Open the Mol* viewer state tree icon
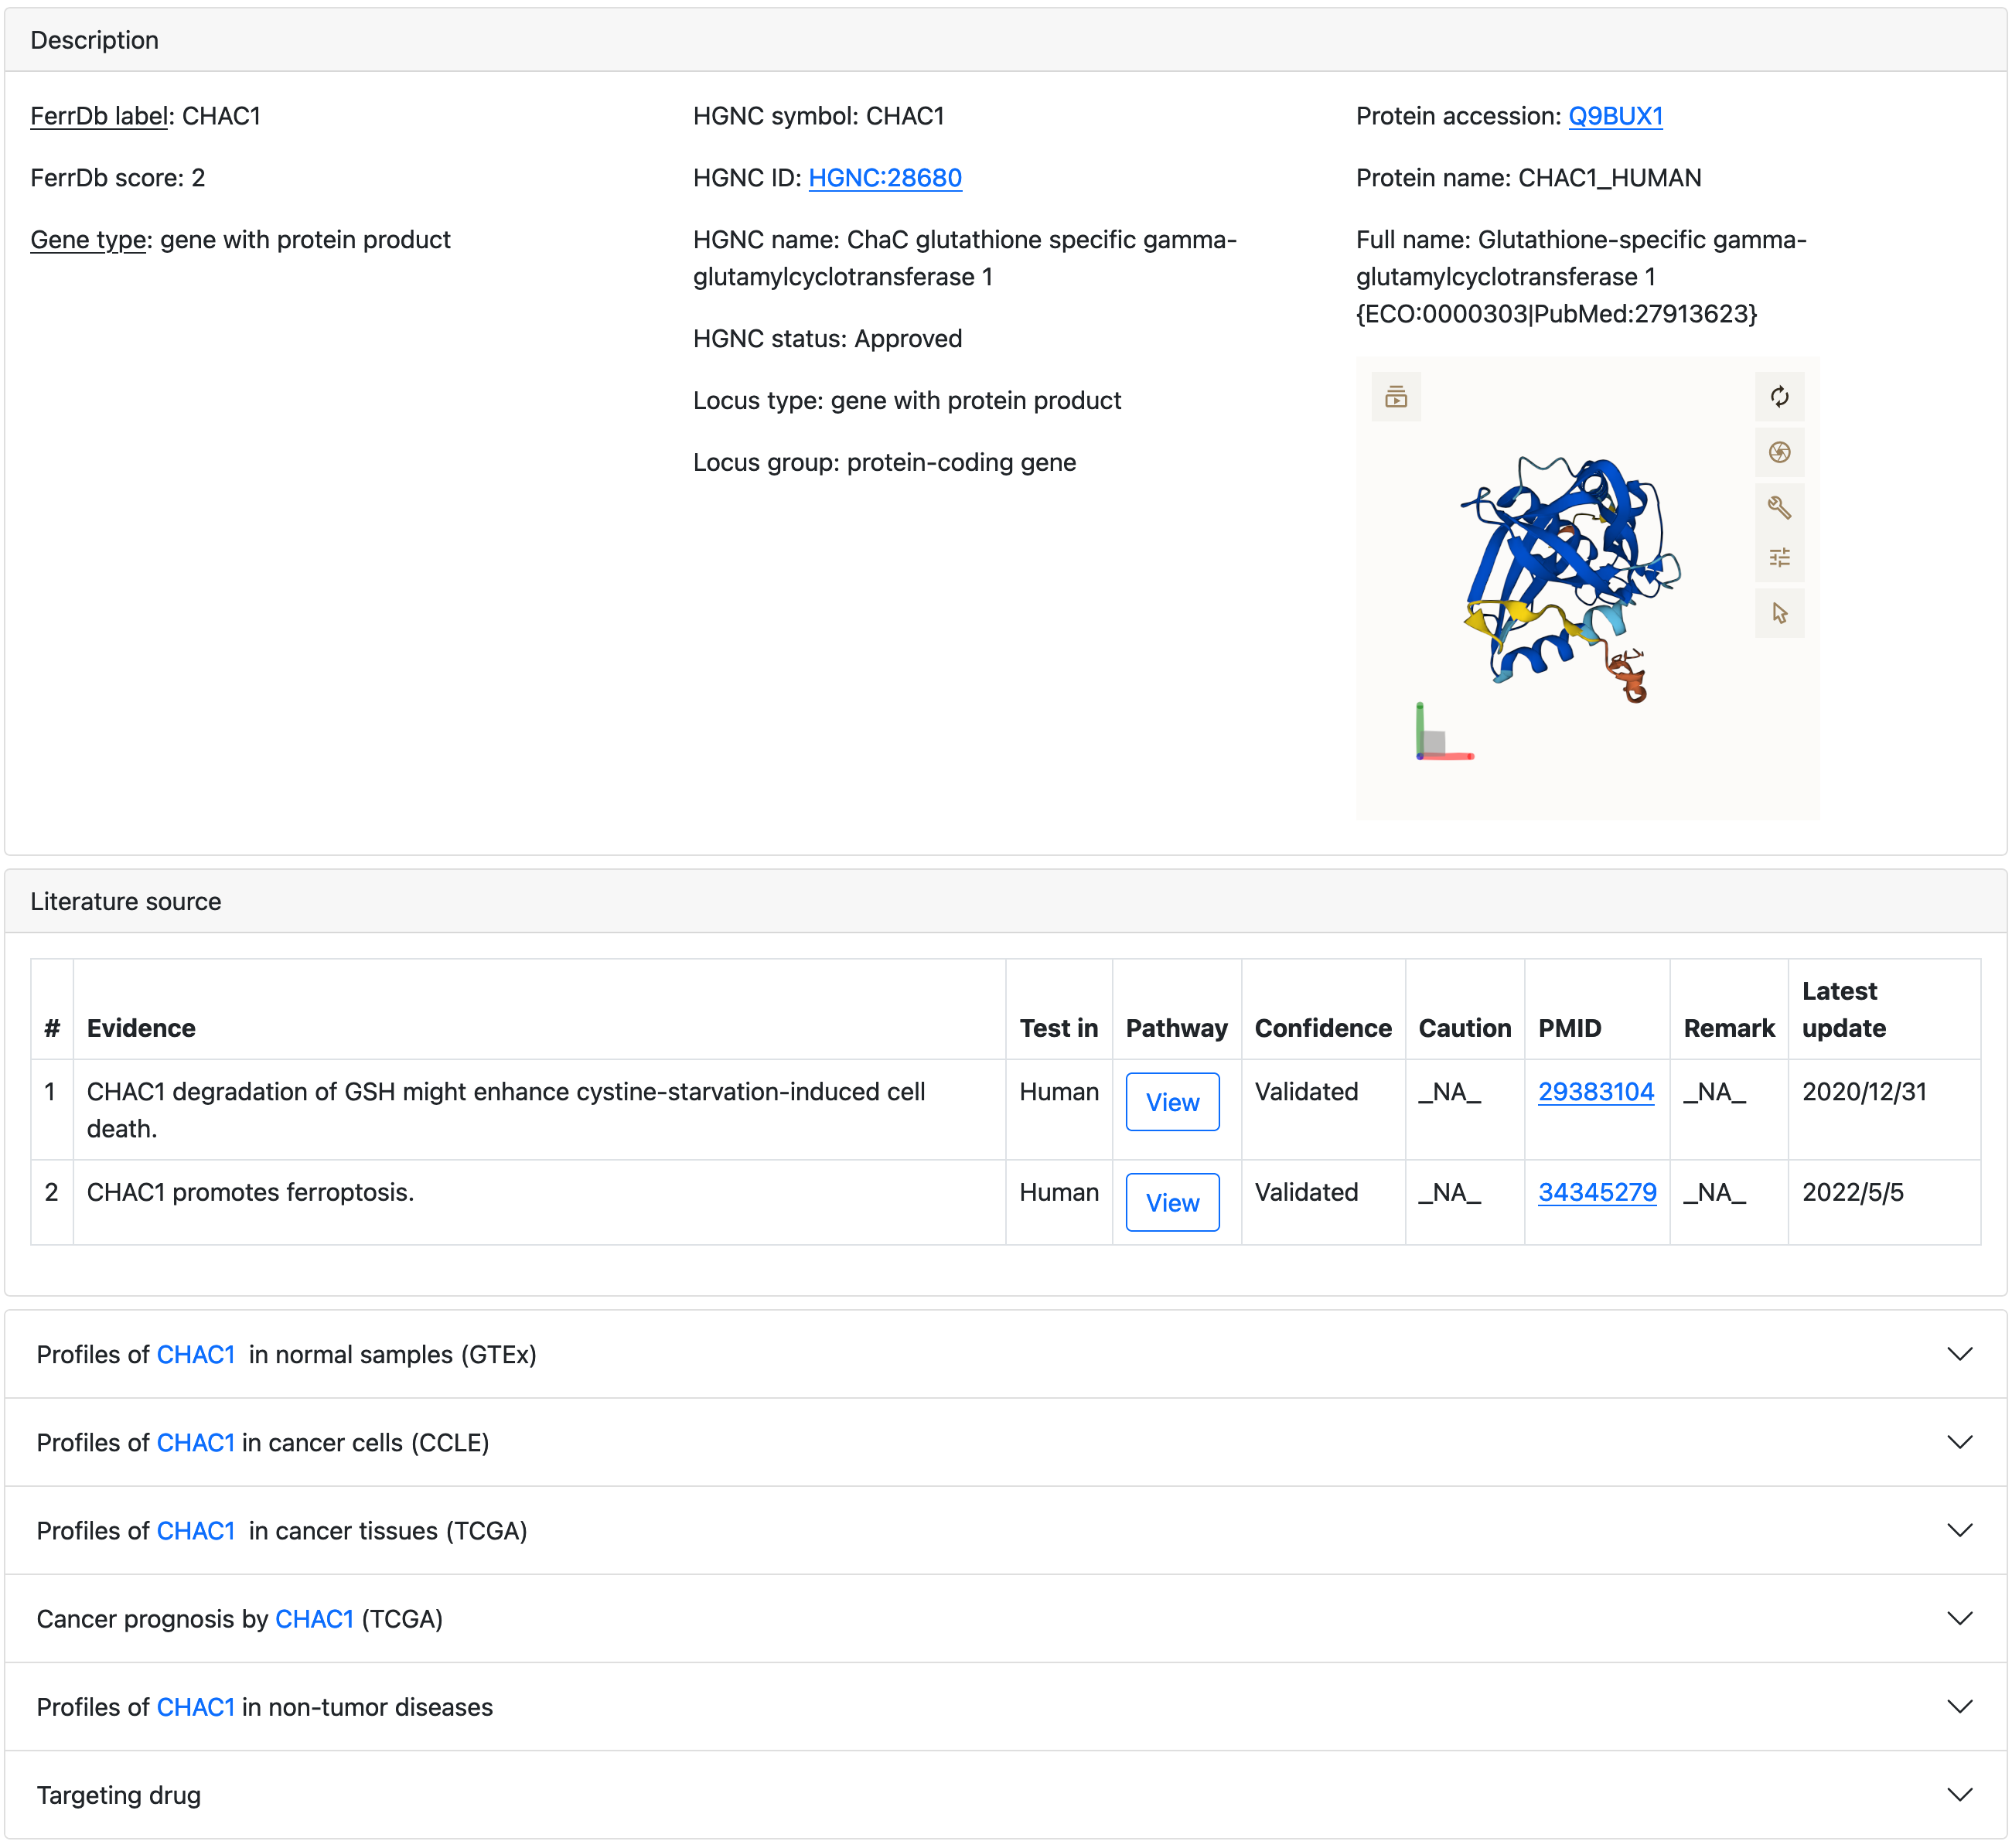Viewport: 2012px width, 1848px height. pyautogui.click(x=1396, y=397)
